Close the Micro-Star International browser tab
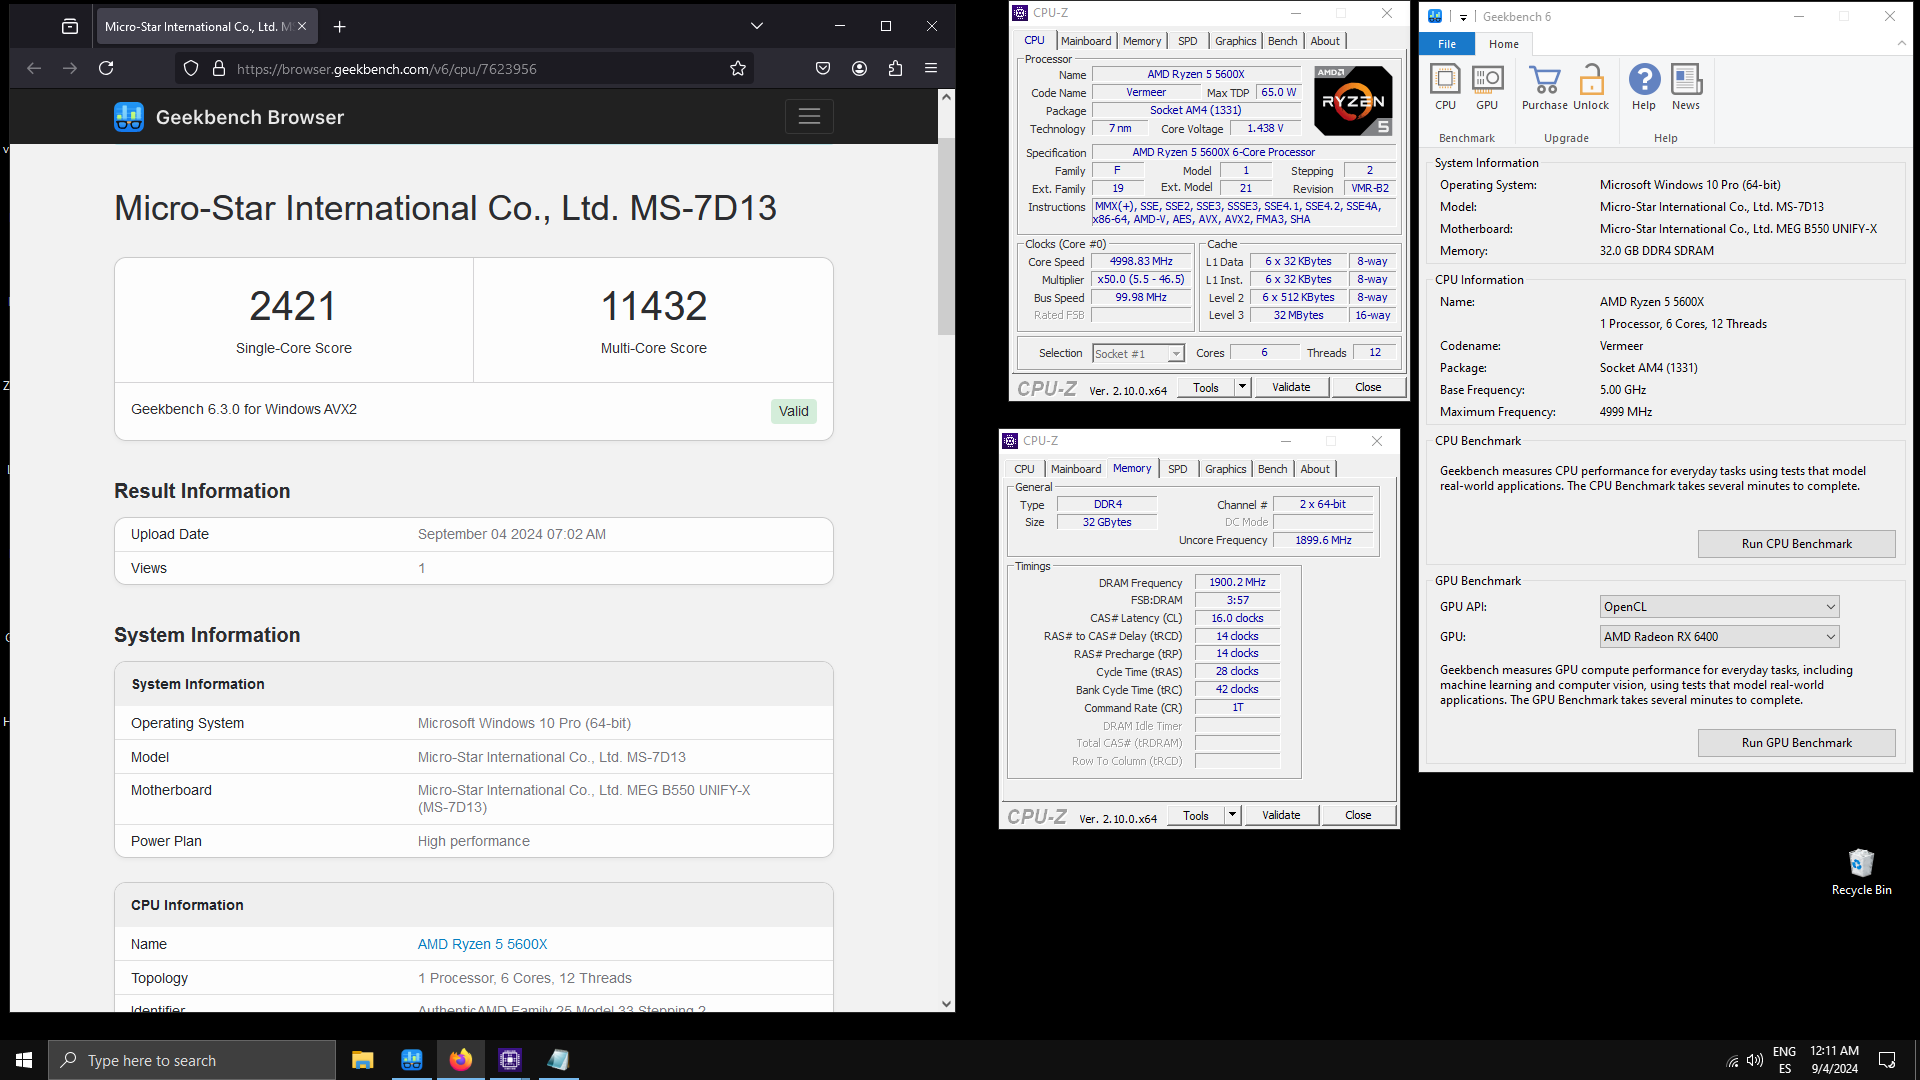Screen dimensions: 1920x1080 (x=302, y=27)
